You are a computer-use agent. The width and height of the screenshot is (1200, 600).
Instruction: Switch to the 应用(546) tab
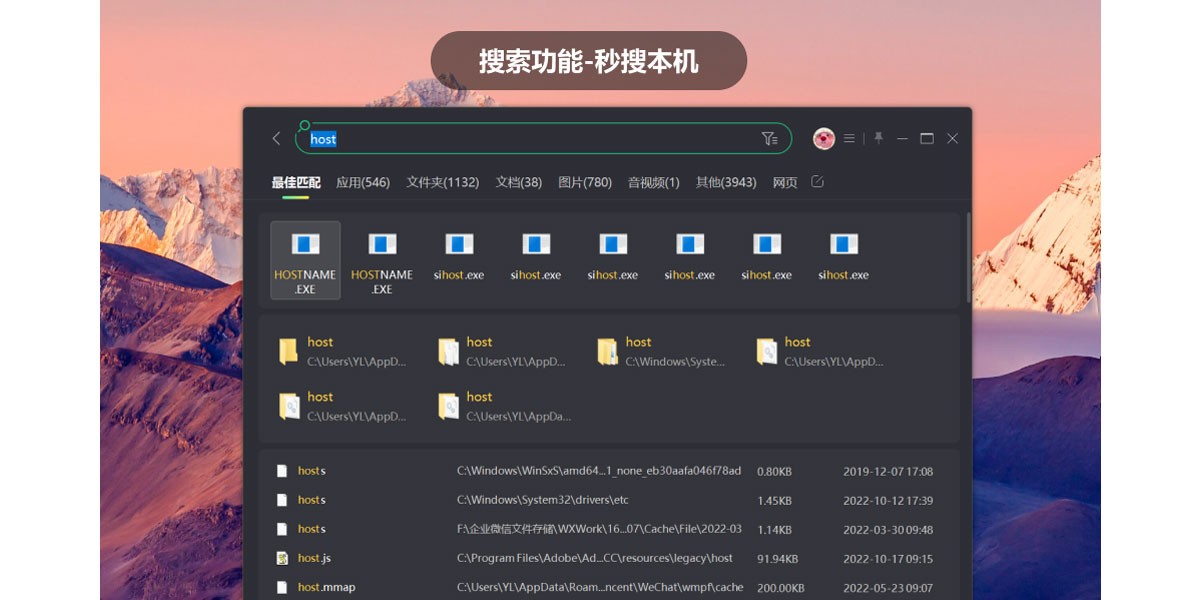click(x=363, y=182)
